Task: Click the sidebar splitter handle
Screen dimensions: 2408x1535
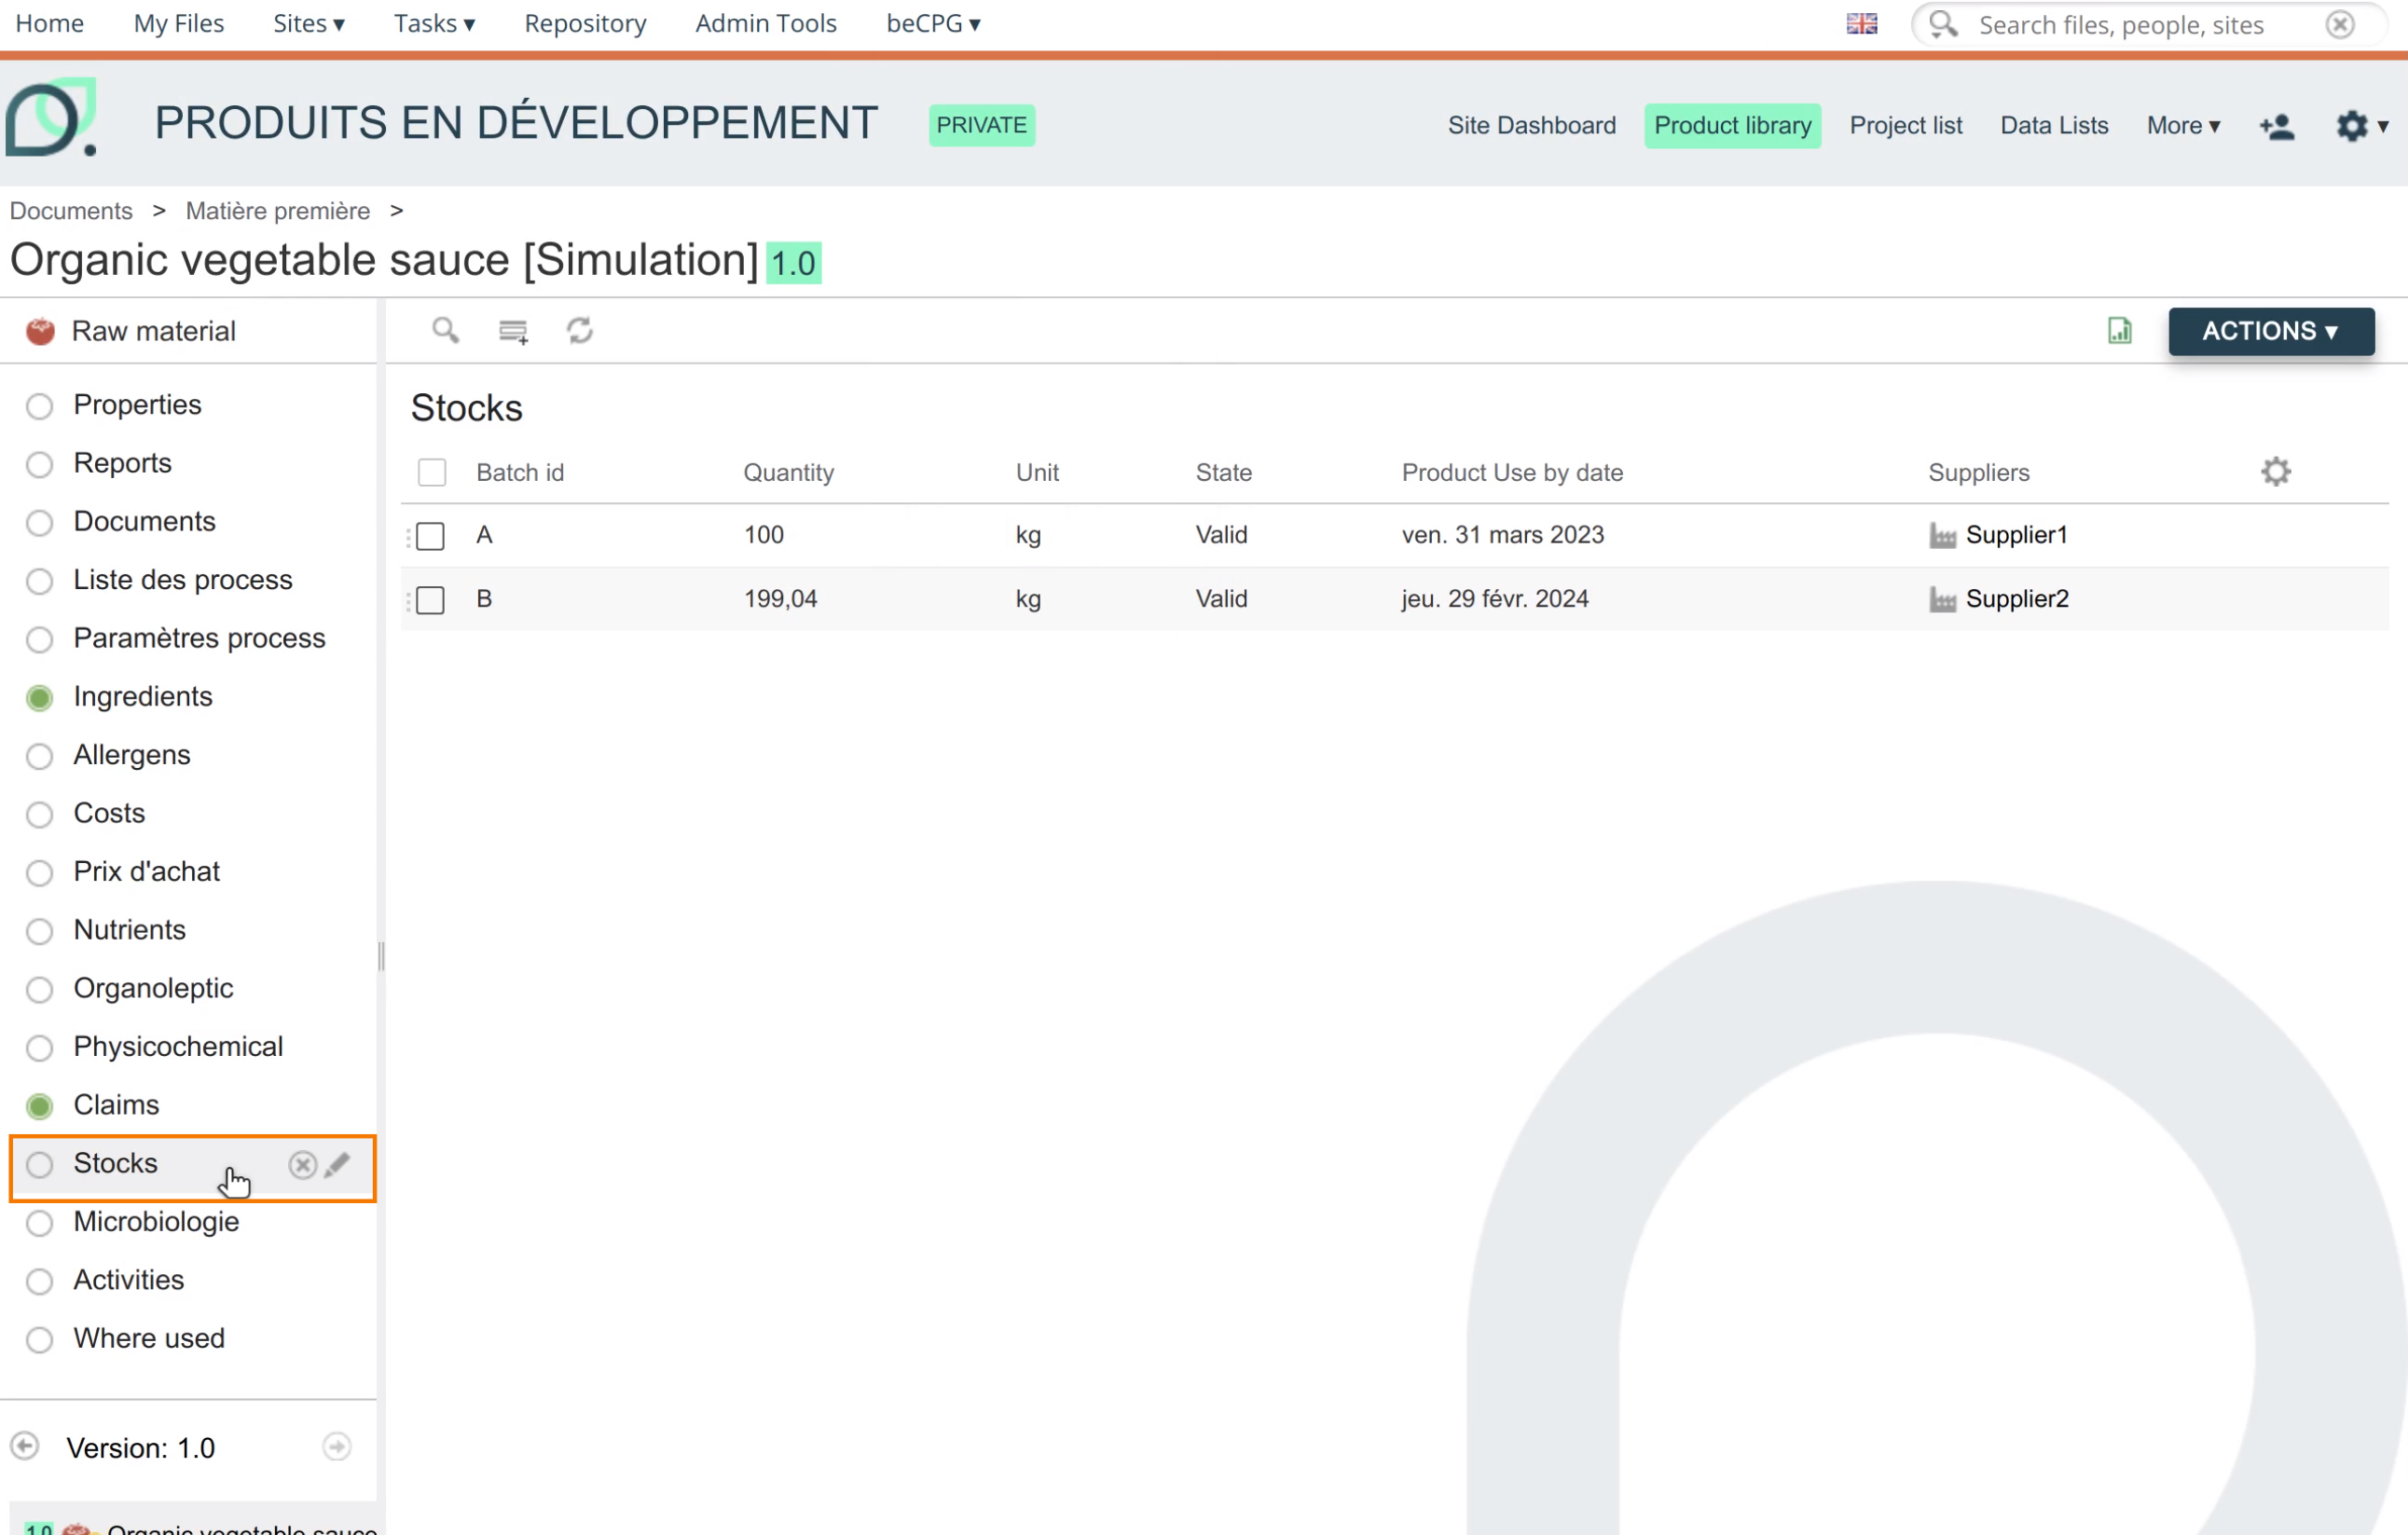Action: [381, 957]
